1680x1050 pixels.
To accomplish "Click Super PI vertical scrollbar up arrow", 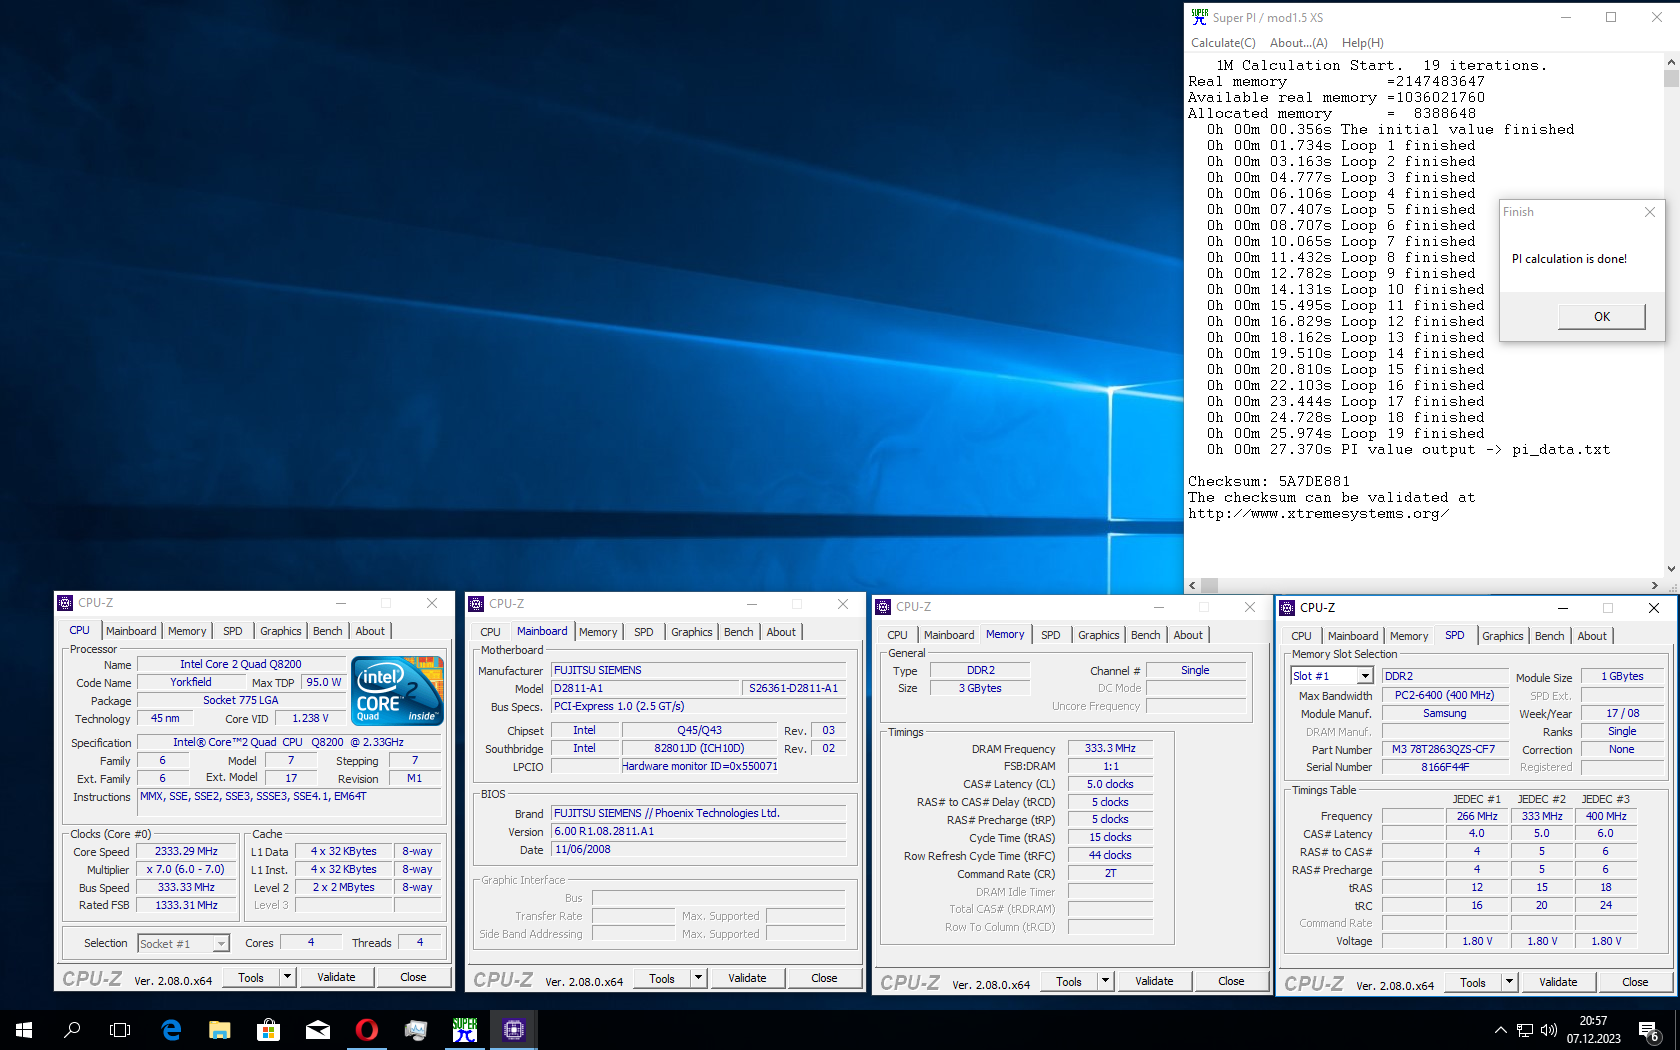I will pyautogui.click(x=1671, y=62).
